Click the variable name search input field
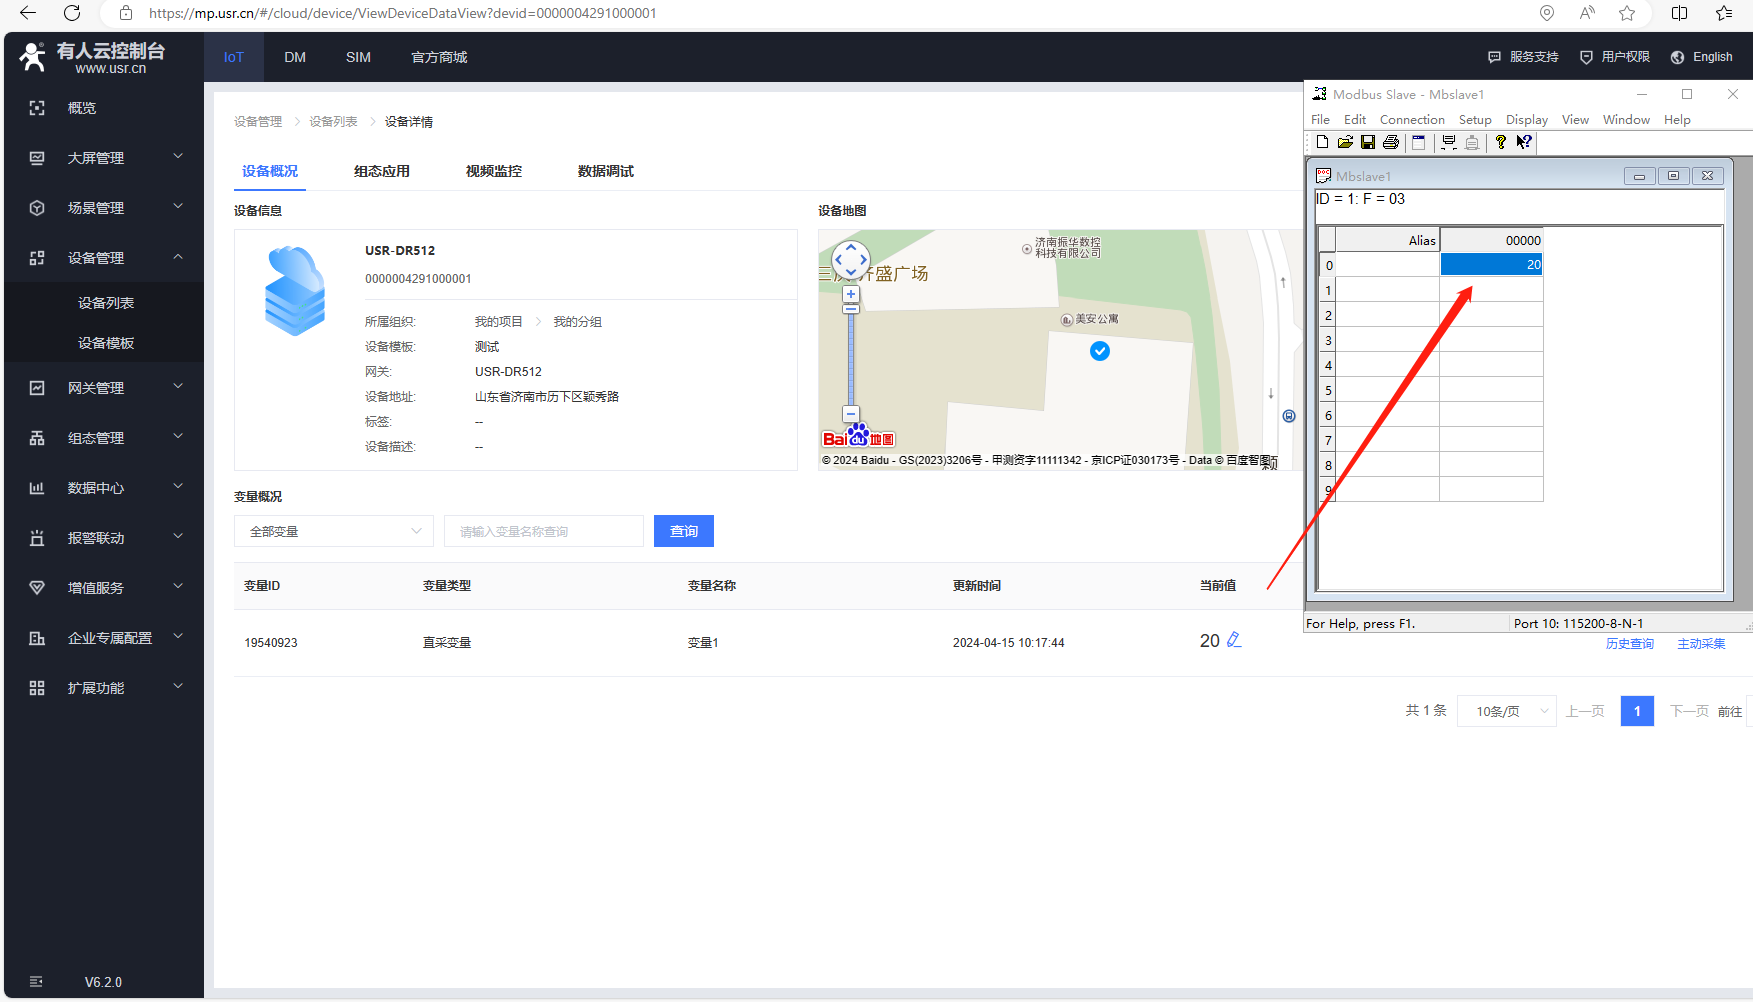The width and height of the screenshot is (1753, 1002). point(544,531)
